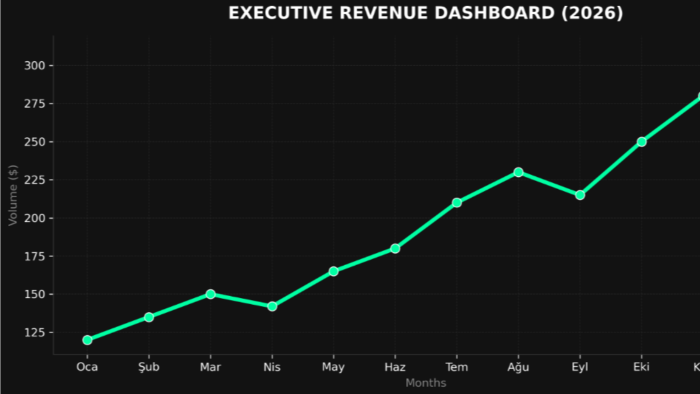This screenshot has height=394, width=700.
Task: Select the Nis data point marker
Action: (x=272, y=307)
